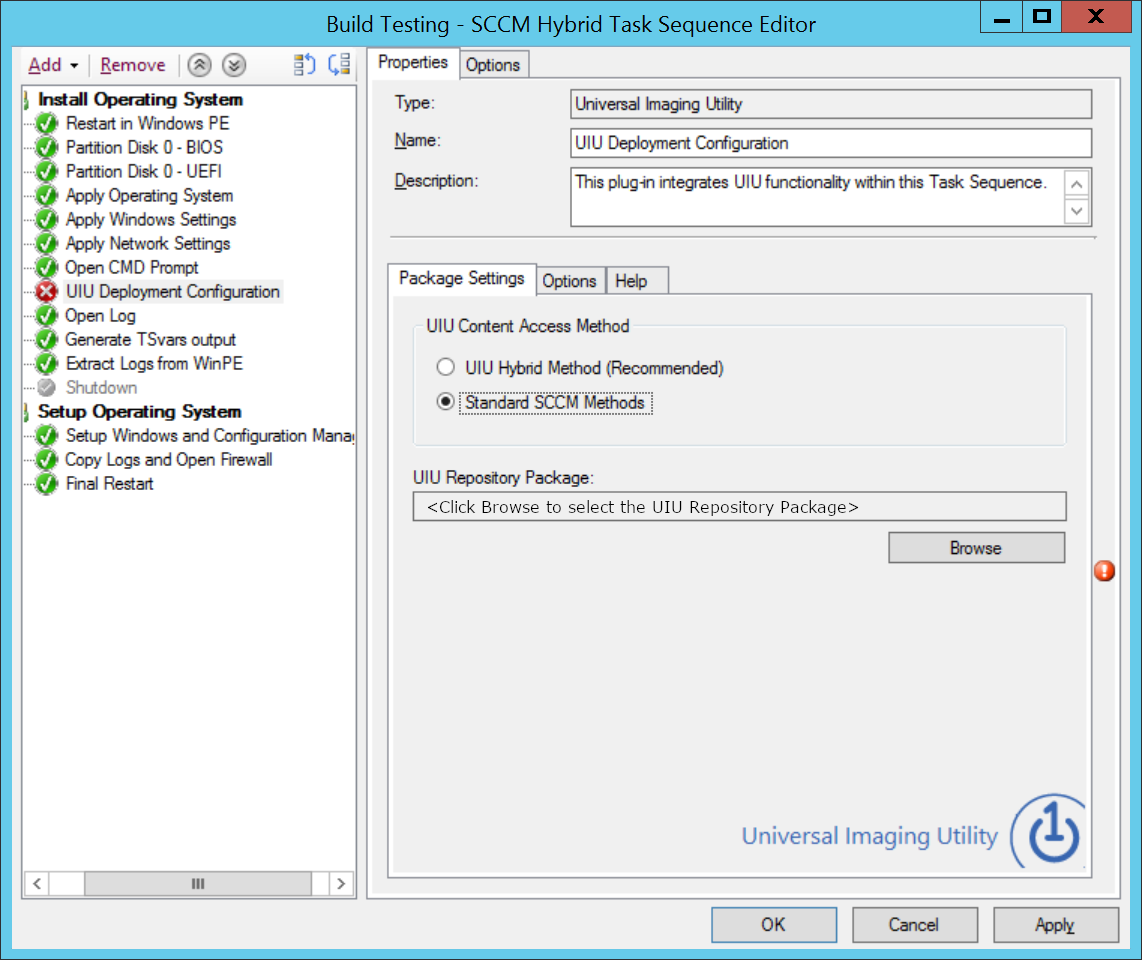Open the inner Options tab beside Package Settings

coord(569,281)
